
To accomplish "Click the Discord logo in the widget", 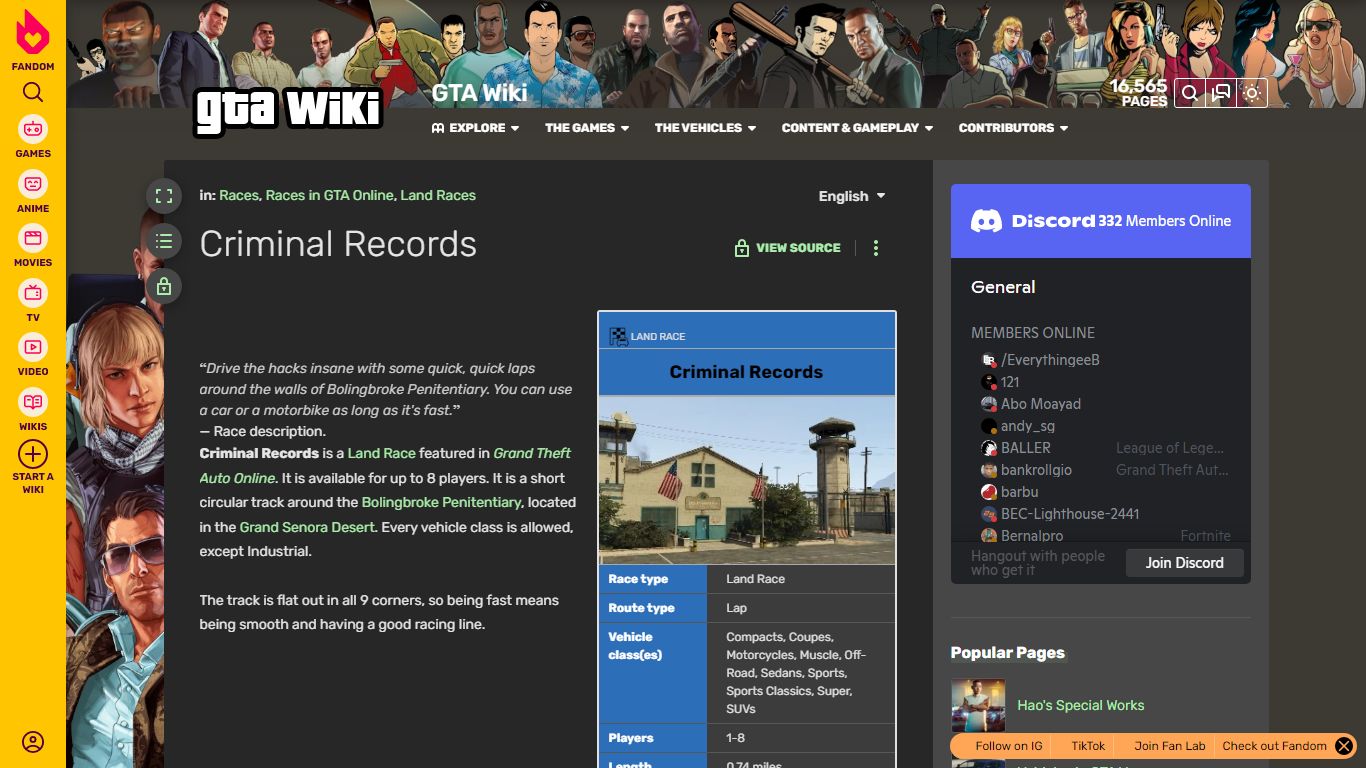I will pos(987,221).
